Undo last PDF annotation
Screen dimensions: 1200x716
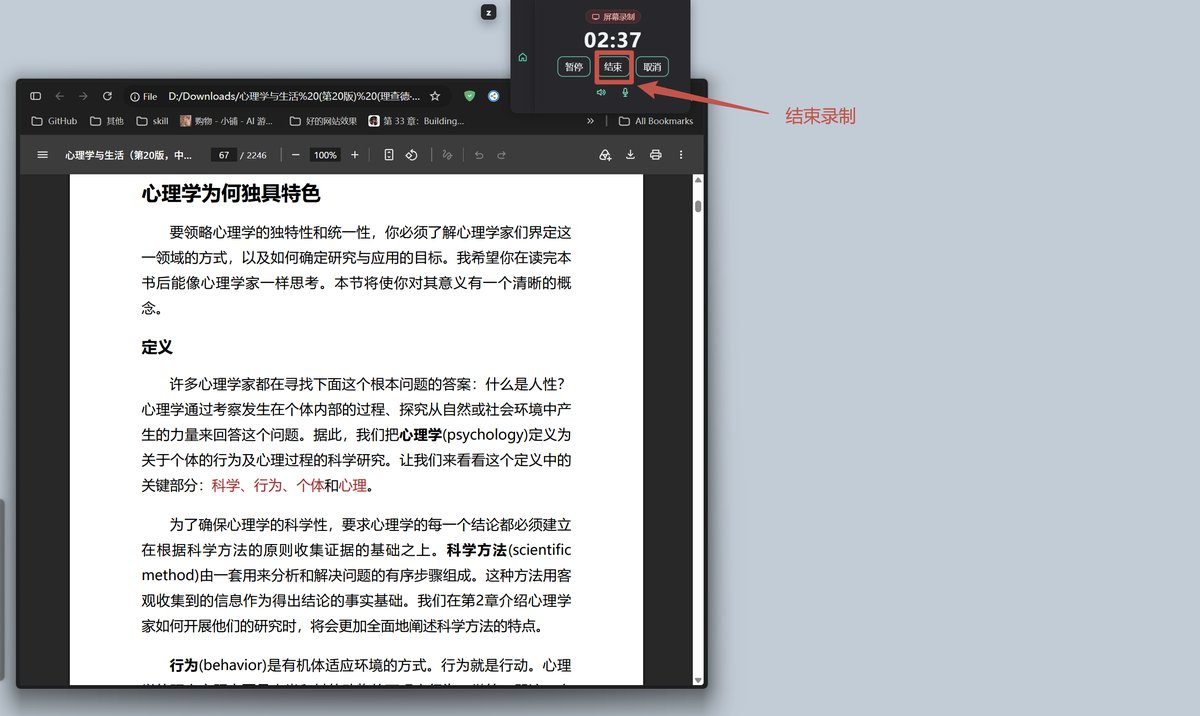point(479,155)
